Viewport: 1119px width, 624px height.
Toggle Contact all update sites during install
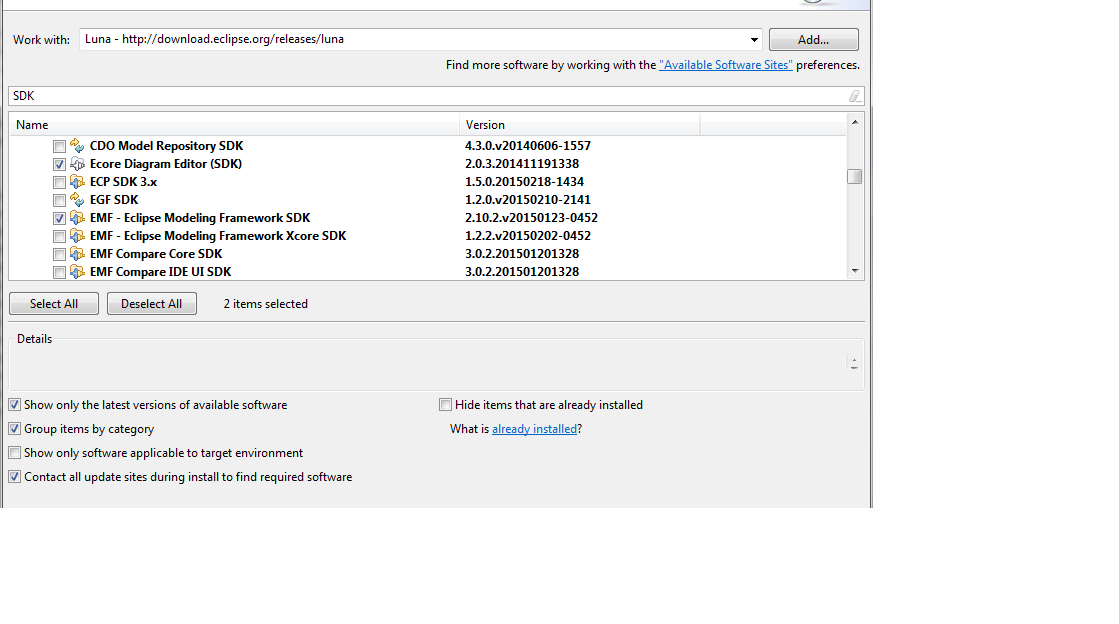[14, 477]
